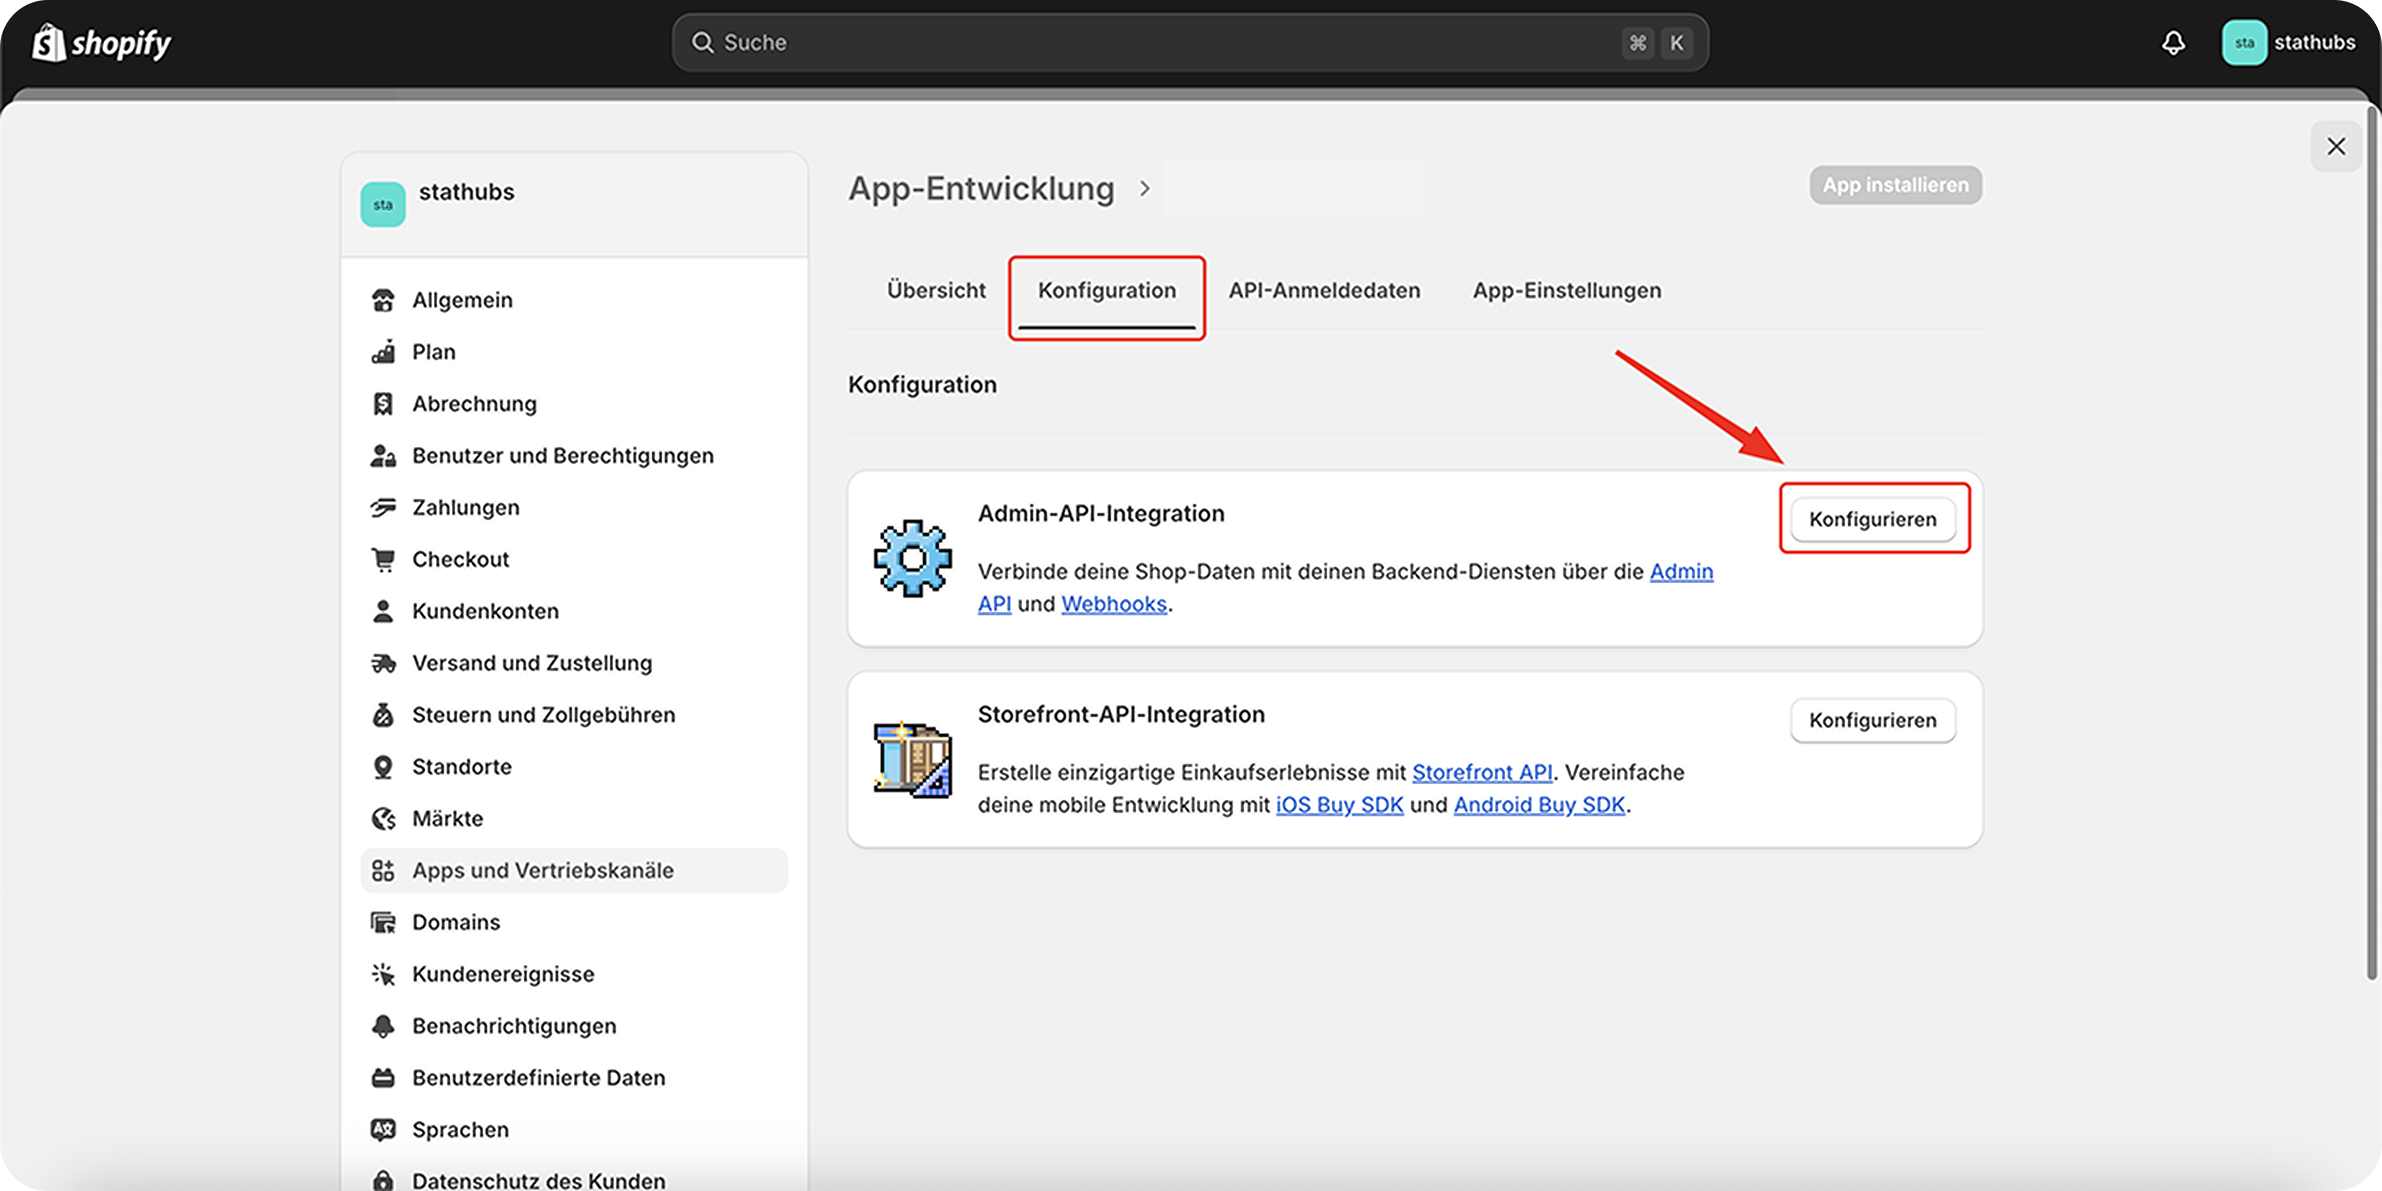Screen dimensions: 2382x1191
Task: Click the Steuern money bag icon
Action: [x=383, y=715]
